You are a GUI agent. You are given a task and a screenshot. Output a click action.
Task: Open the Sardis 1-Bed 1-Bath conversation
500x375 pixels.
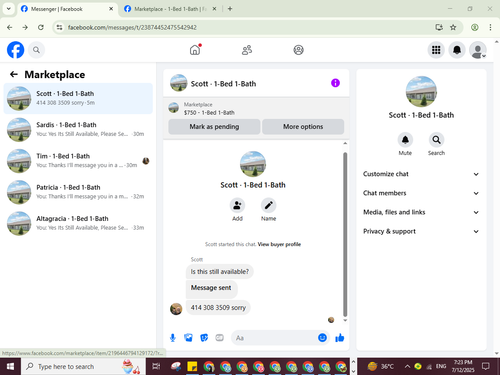click(78, 130)
